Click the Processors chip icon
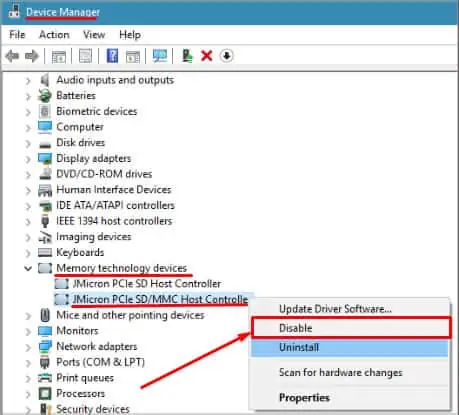The image size is (459, 415). tap(45, 394)
